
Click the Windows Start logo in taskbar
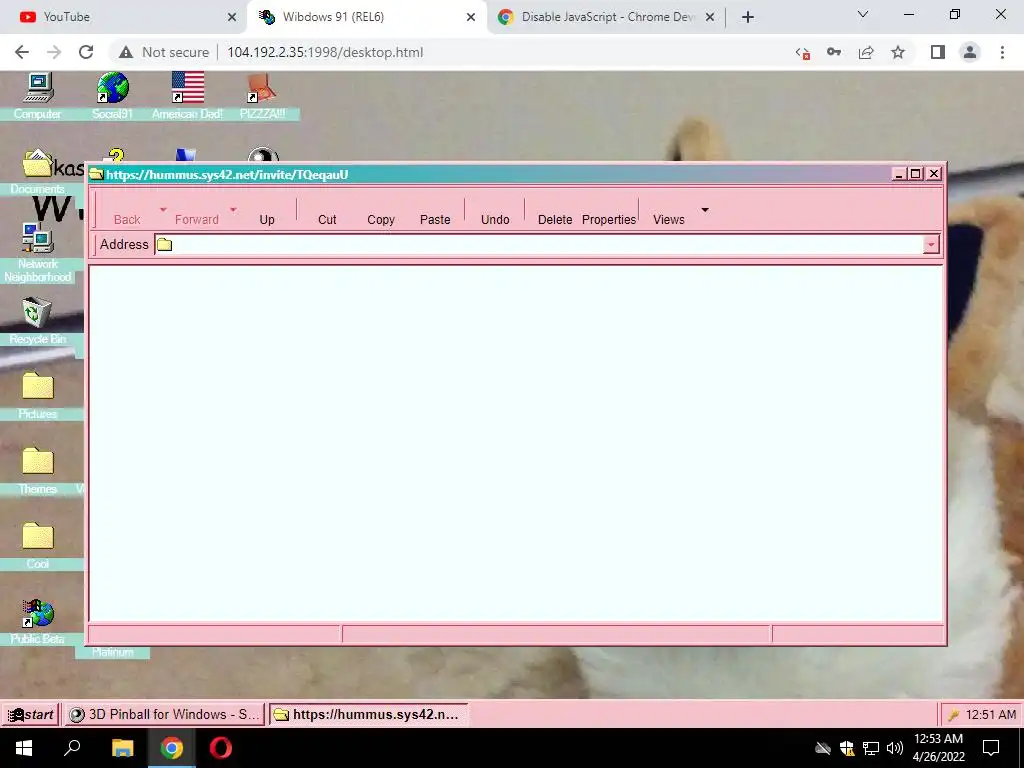24,748
